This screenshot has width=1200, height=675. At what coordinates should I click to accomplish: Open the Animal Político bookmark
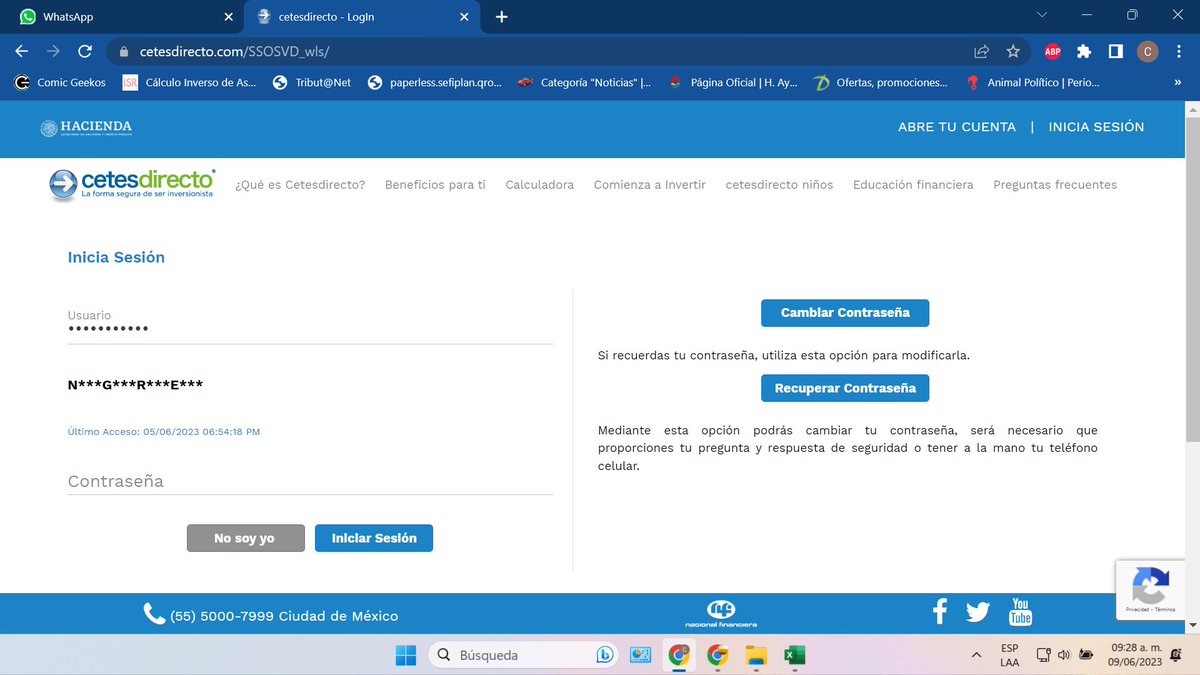pyautogui.click(x=1032, y=83)
